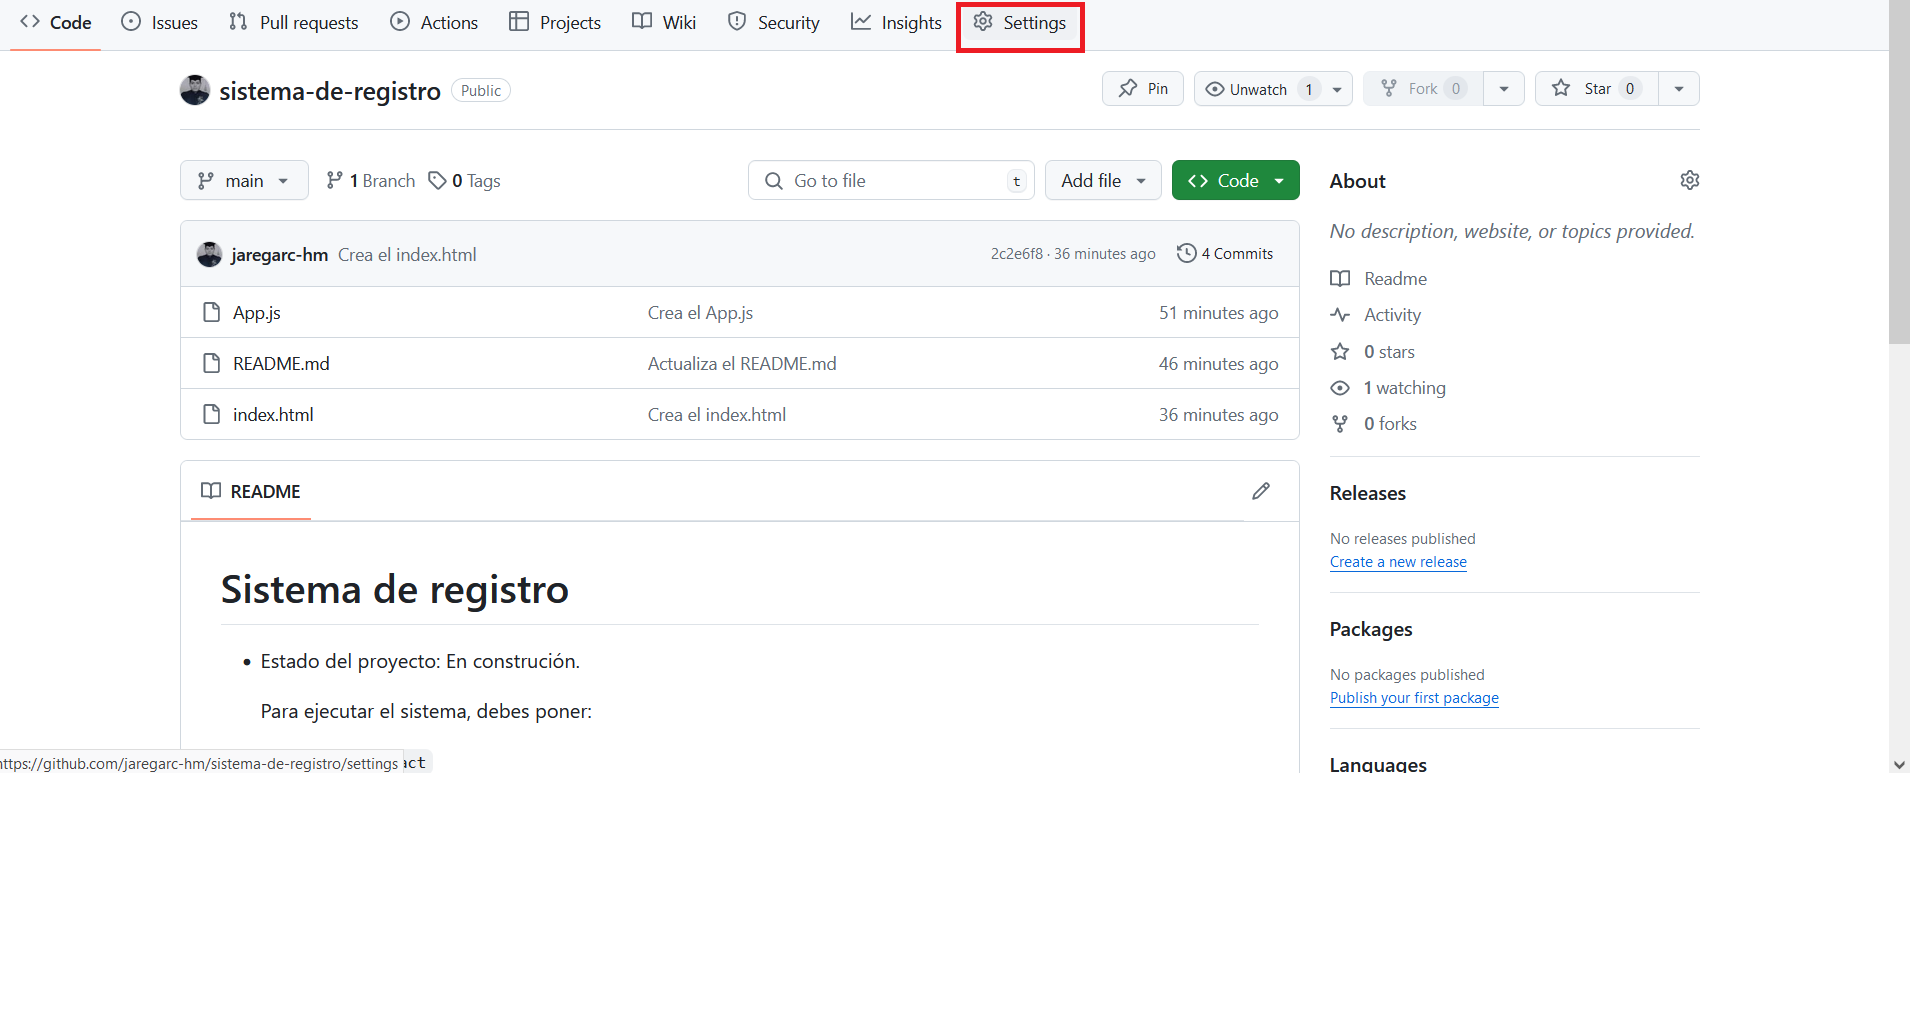The height and width of the screenshot is (1028, 1920).
Task: Open the Security tab
Action: click(x=774, y=22)
